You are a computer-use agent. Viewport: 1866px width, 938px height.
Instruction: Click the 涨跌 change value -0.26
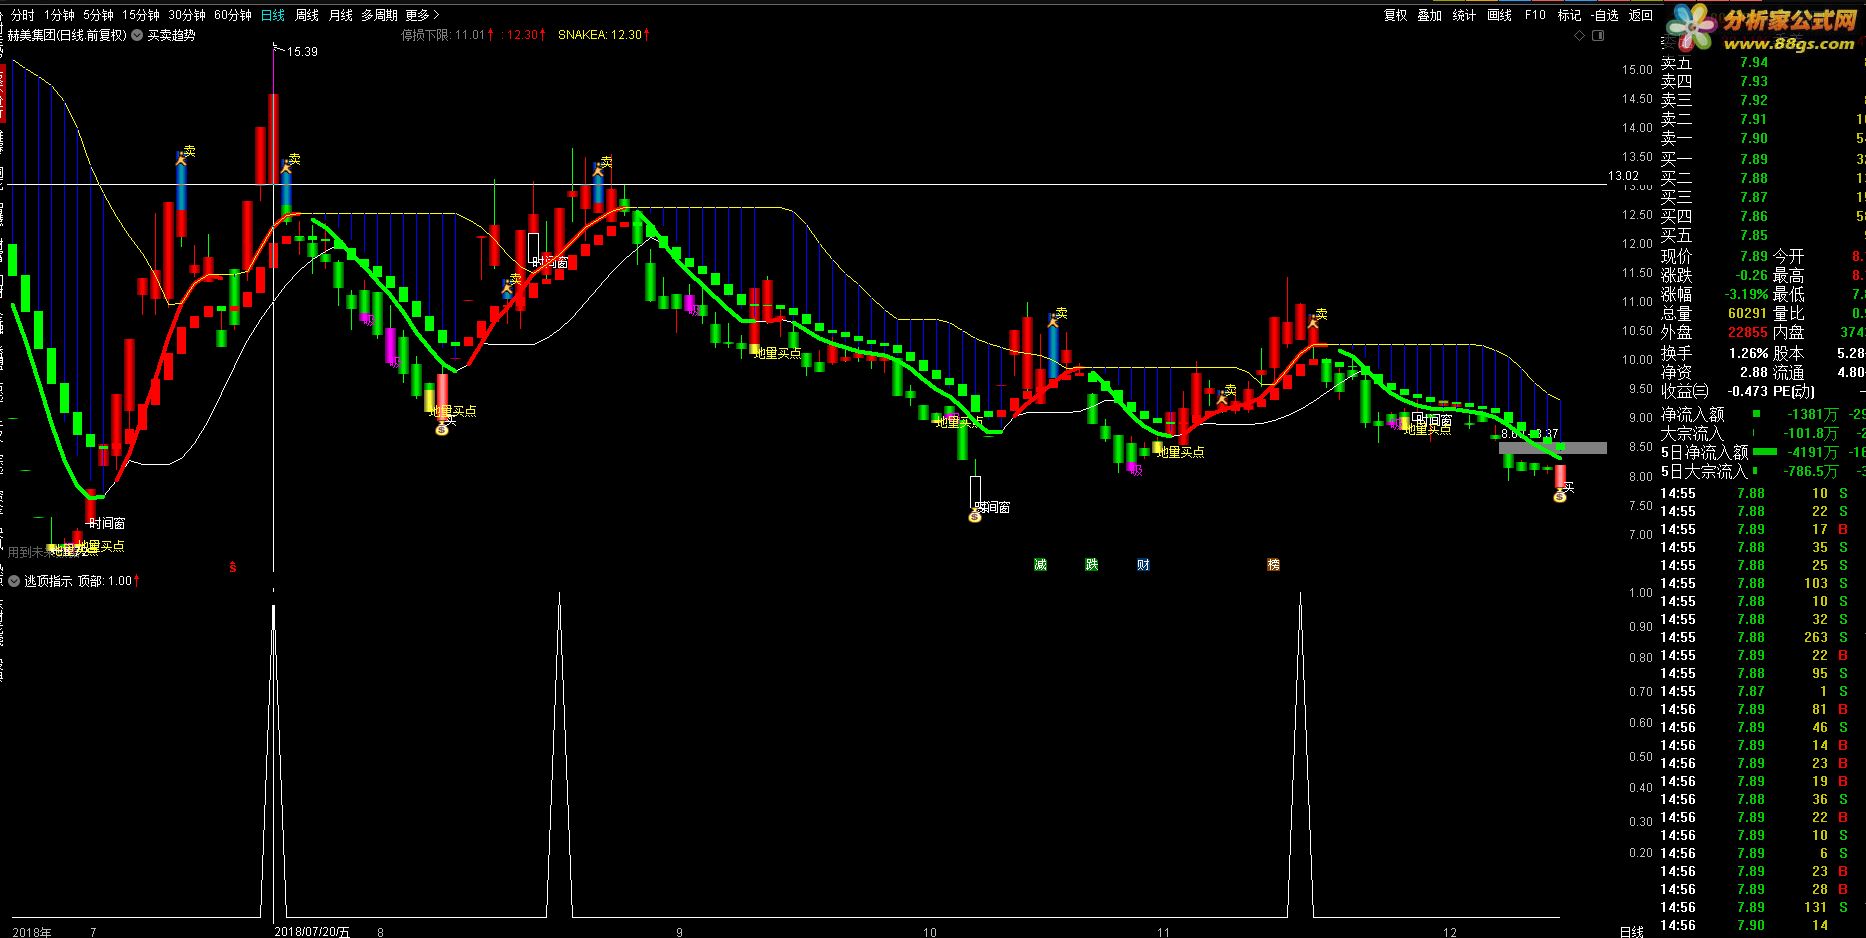tap(1751, 275)
